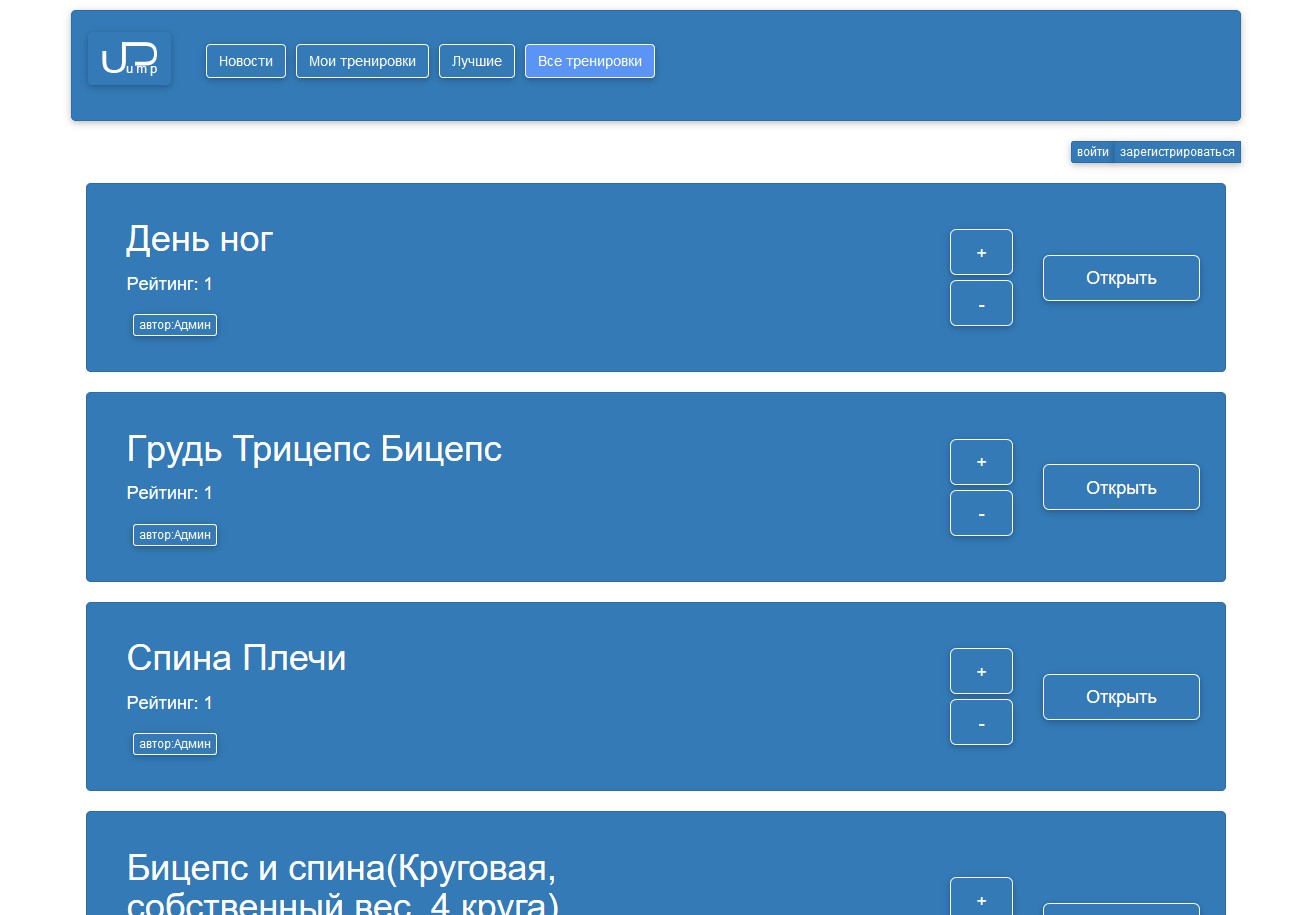
Task: Upvote the Бицепс и спина workout
Action: click(981, 898)
